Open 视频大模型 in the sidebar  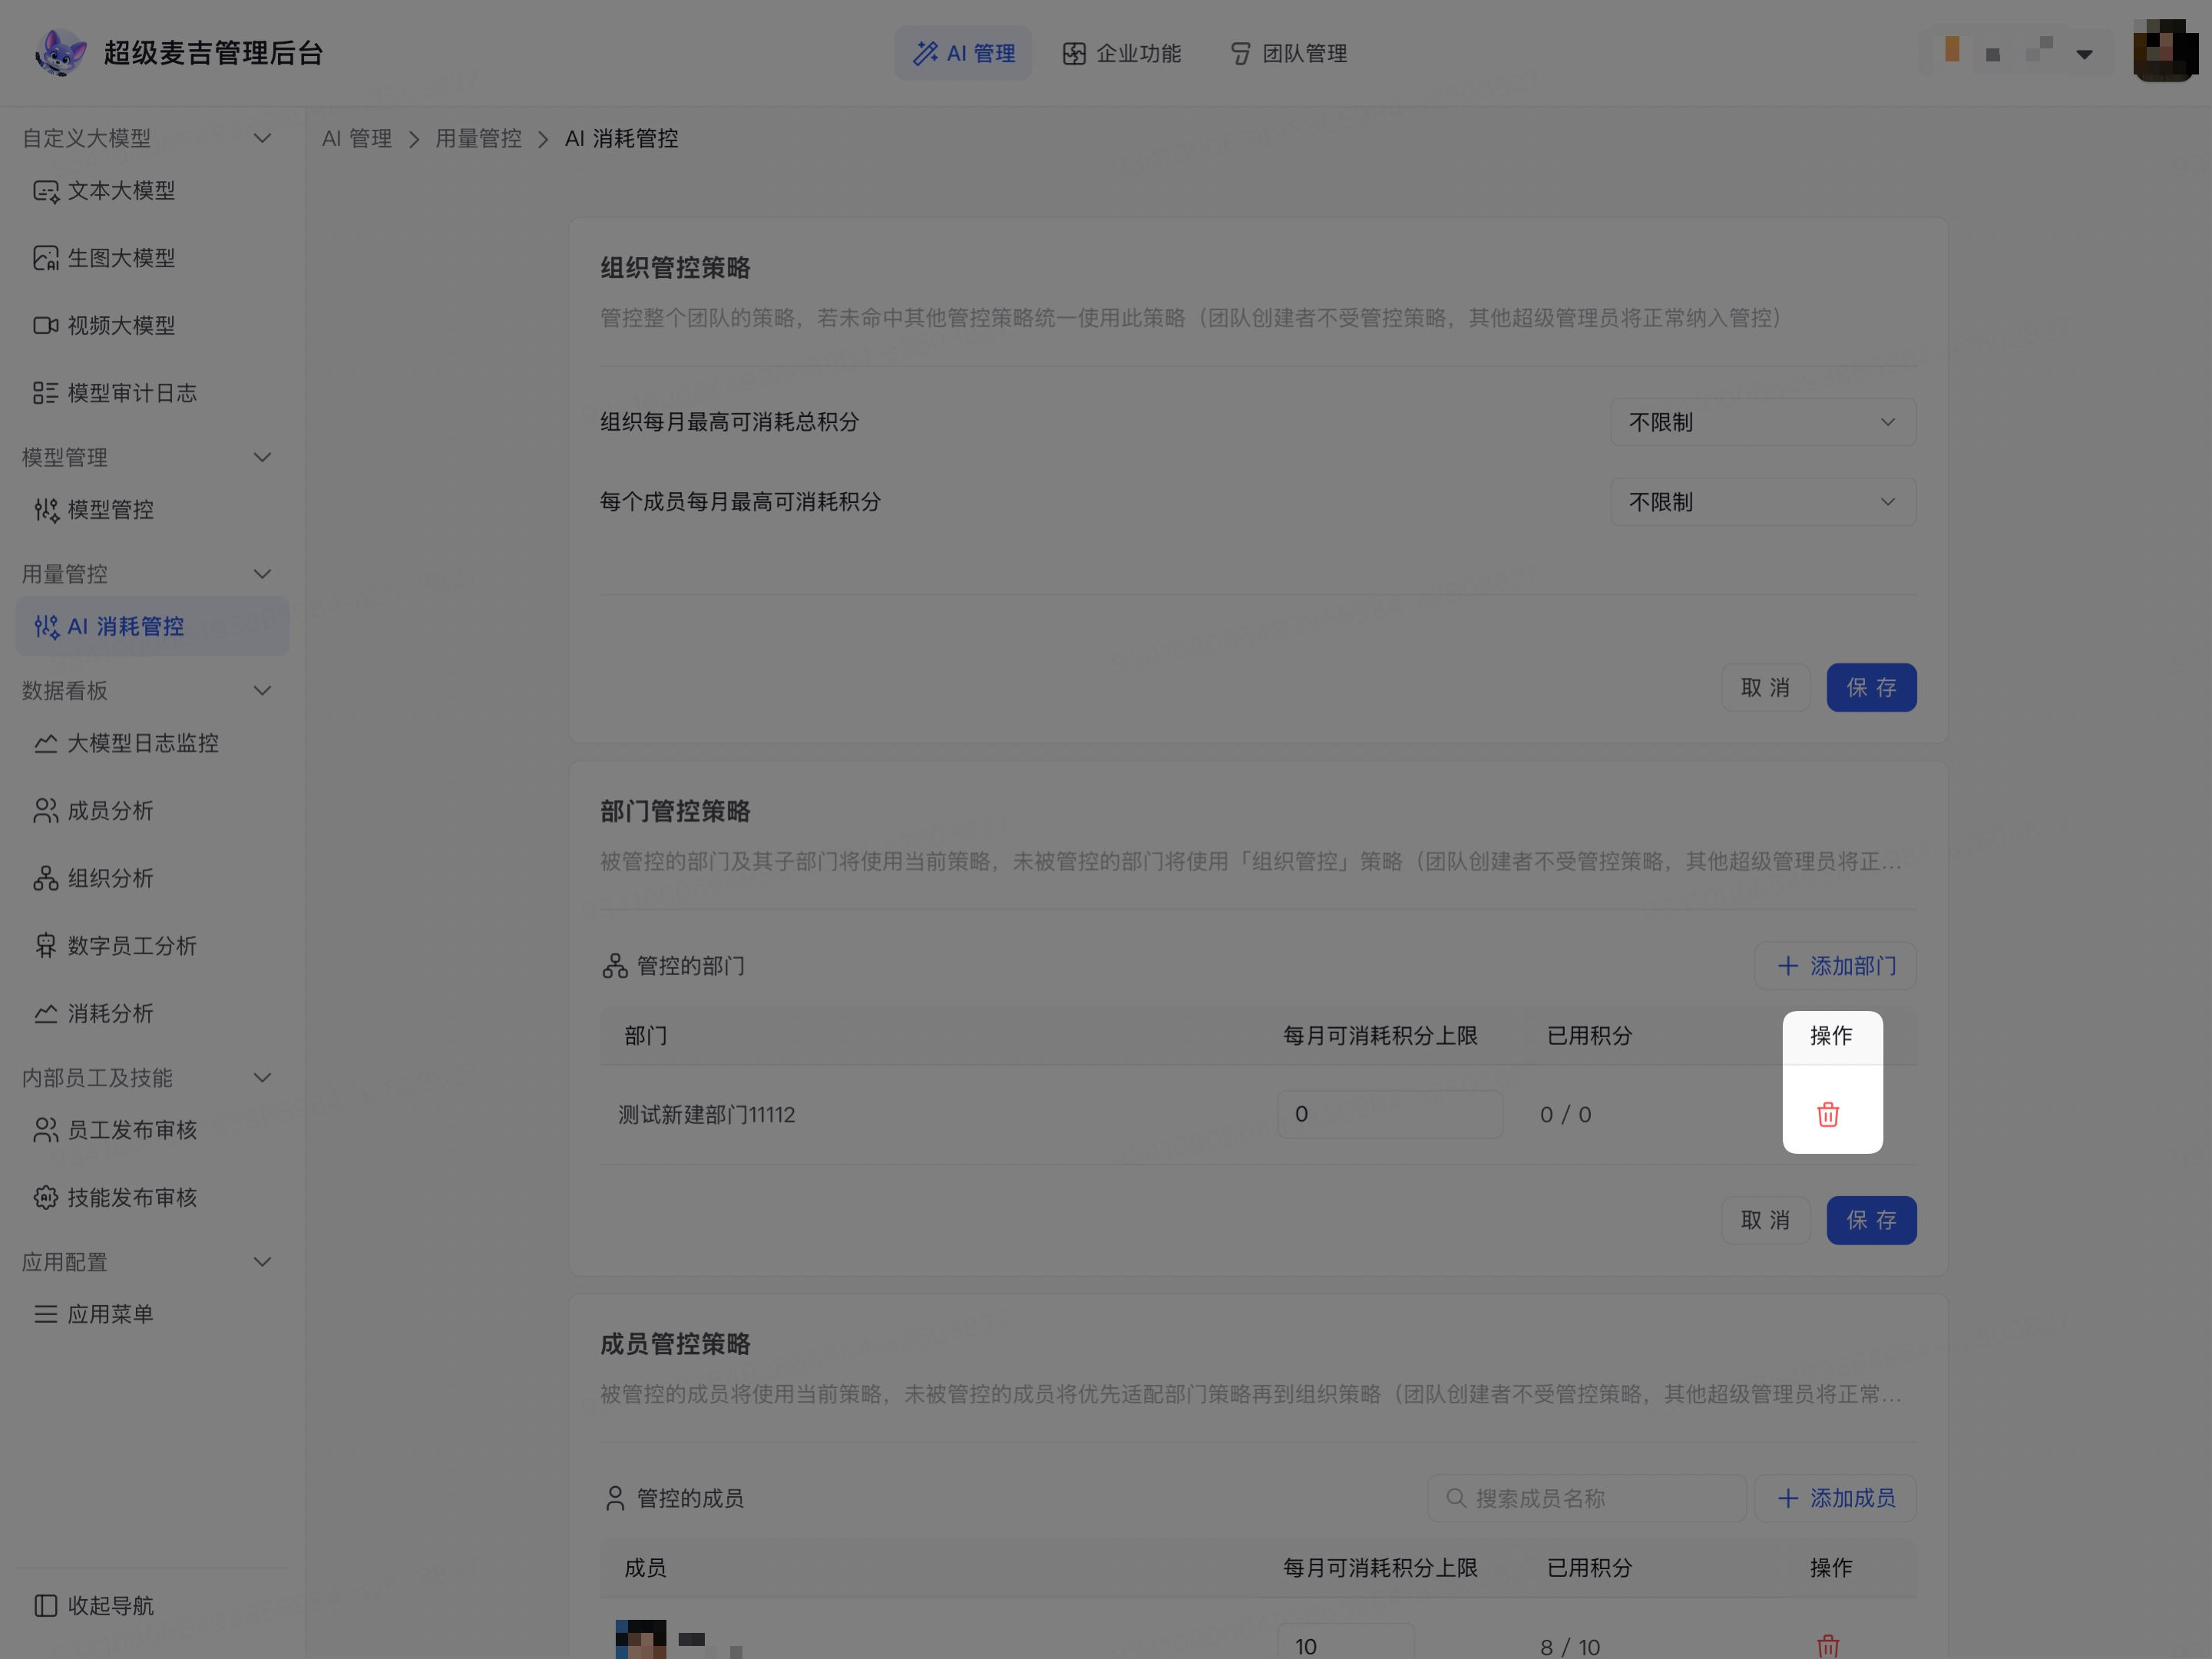pyautogui.click(x=152, y=325)
